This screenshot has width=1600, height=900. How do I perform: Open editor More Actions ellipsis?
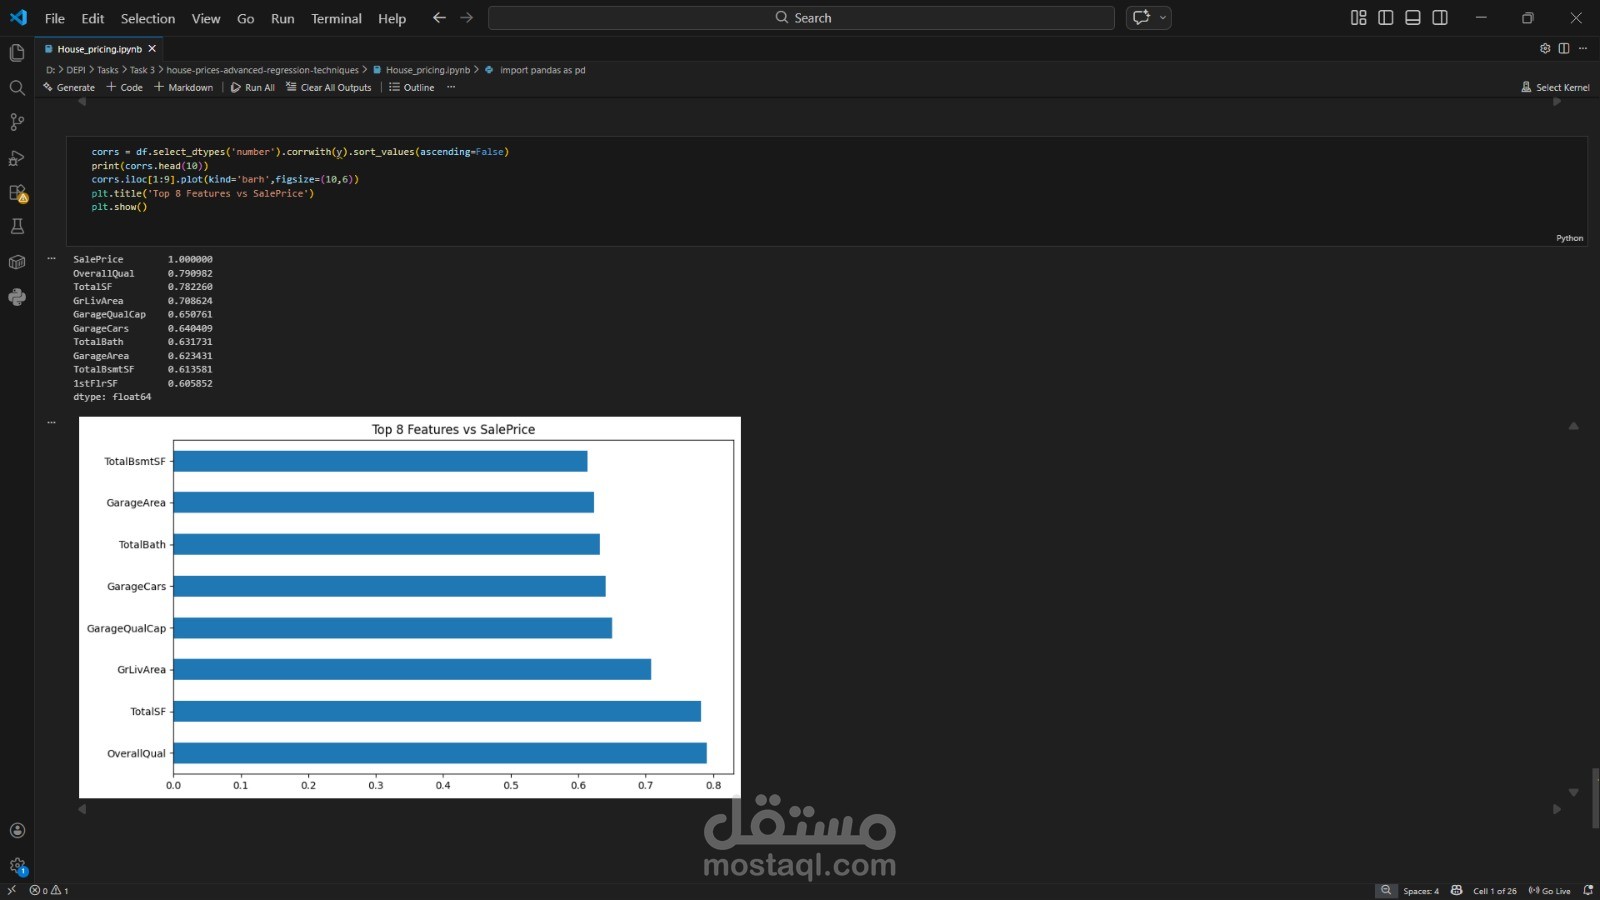pyautogui.click(x=1582, y=48)
